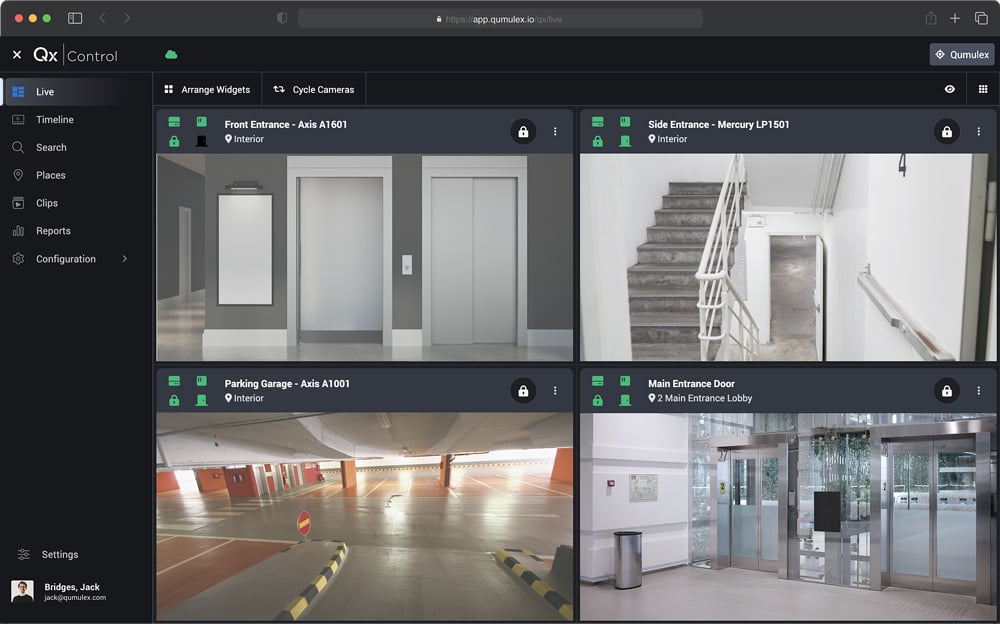Expand the Configuration menu chevron

click(124, 258)
